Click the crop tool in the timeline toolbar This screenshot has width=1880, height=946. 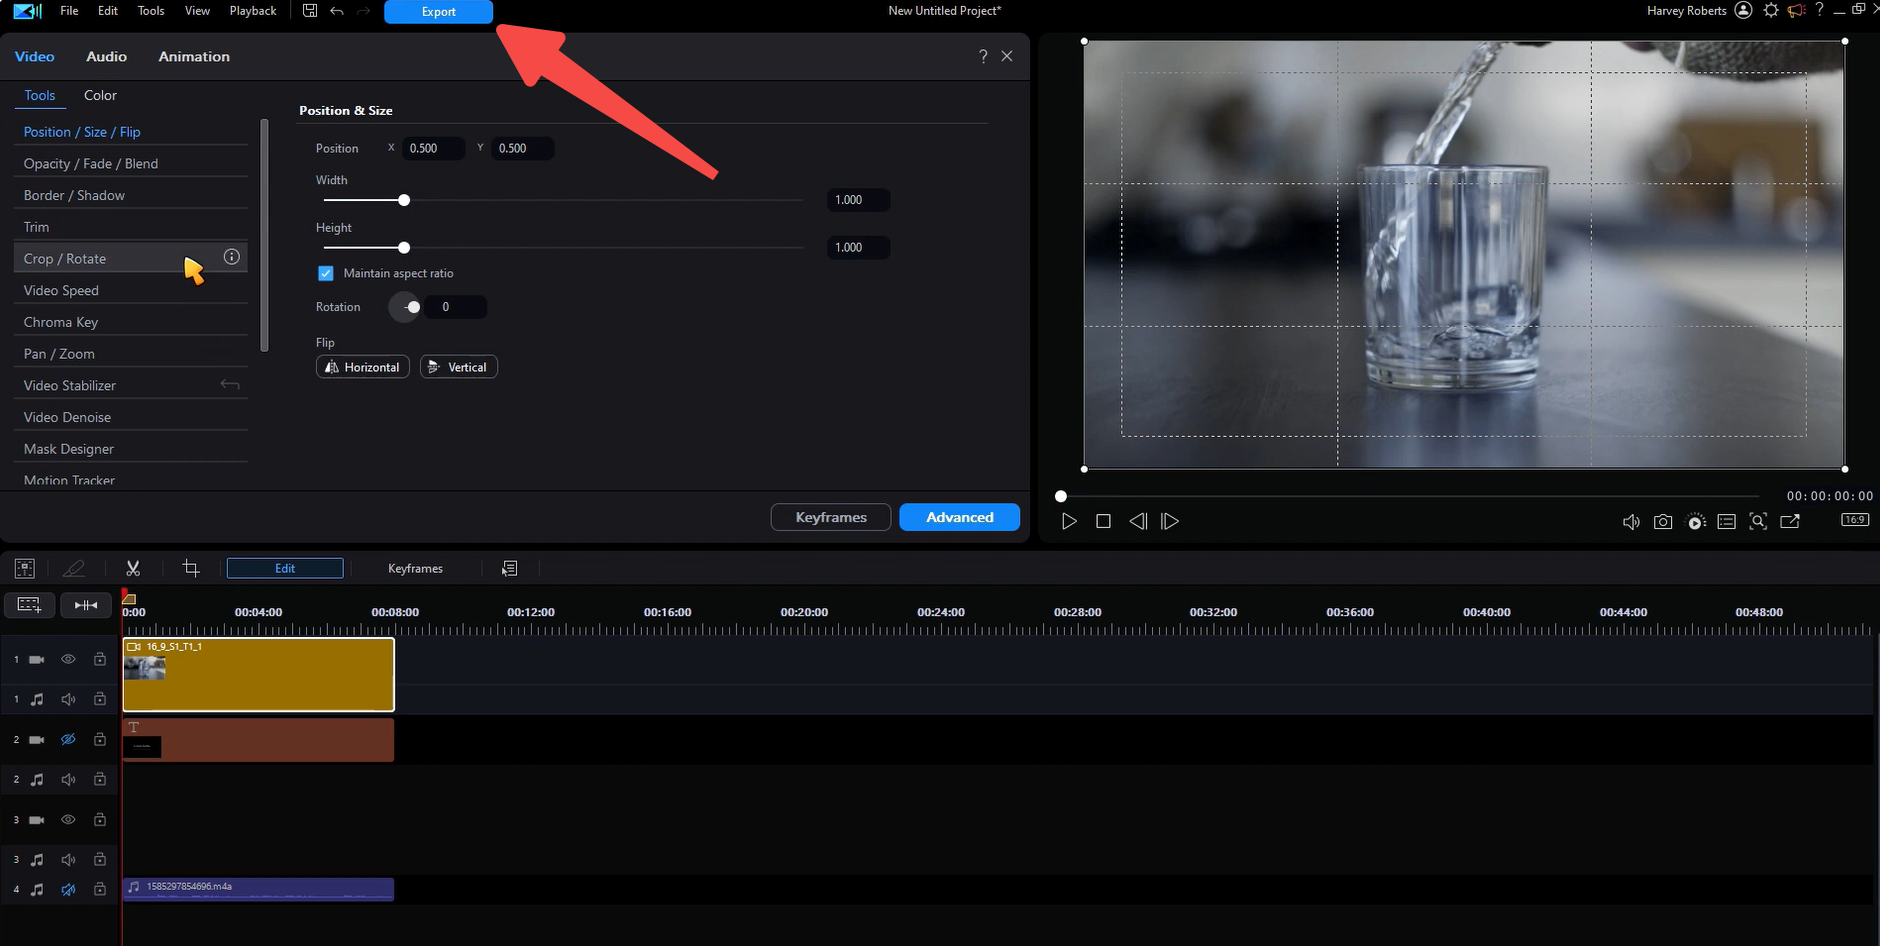[x=190, y=567]
